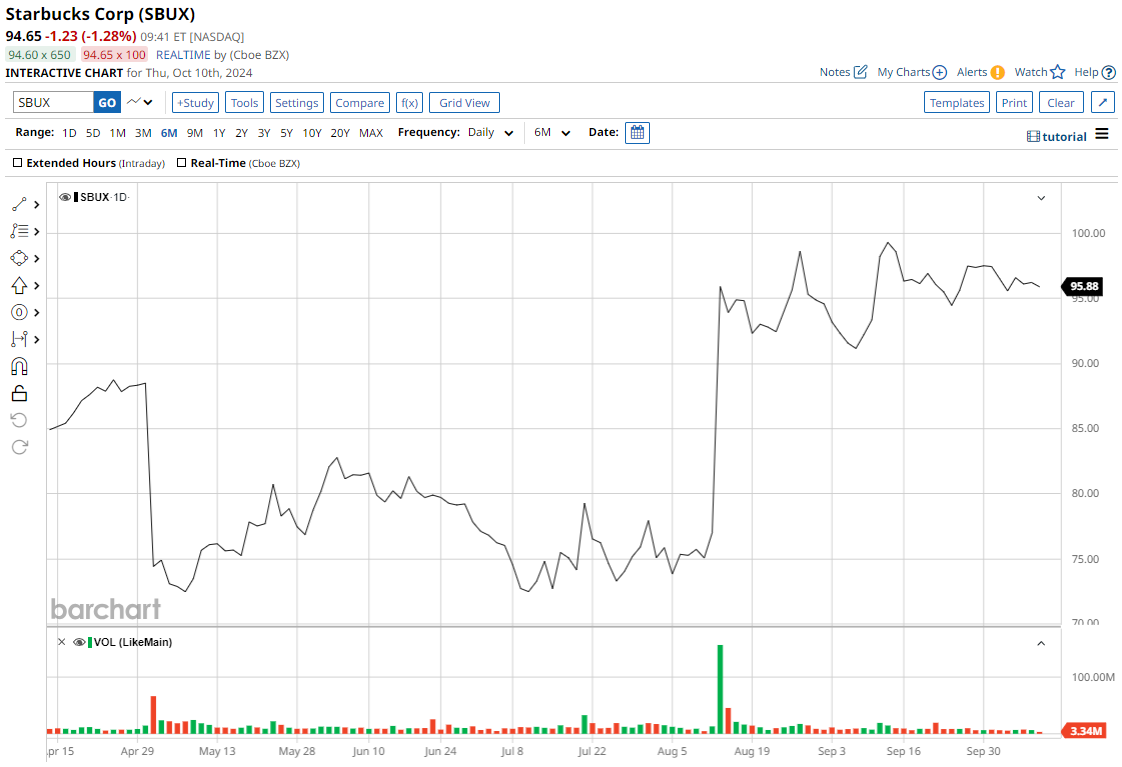
Task: Select the 1D range
Action: 69,133
